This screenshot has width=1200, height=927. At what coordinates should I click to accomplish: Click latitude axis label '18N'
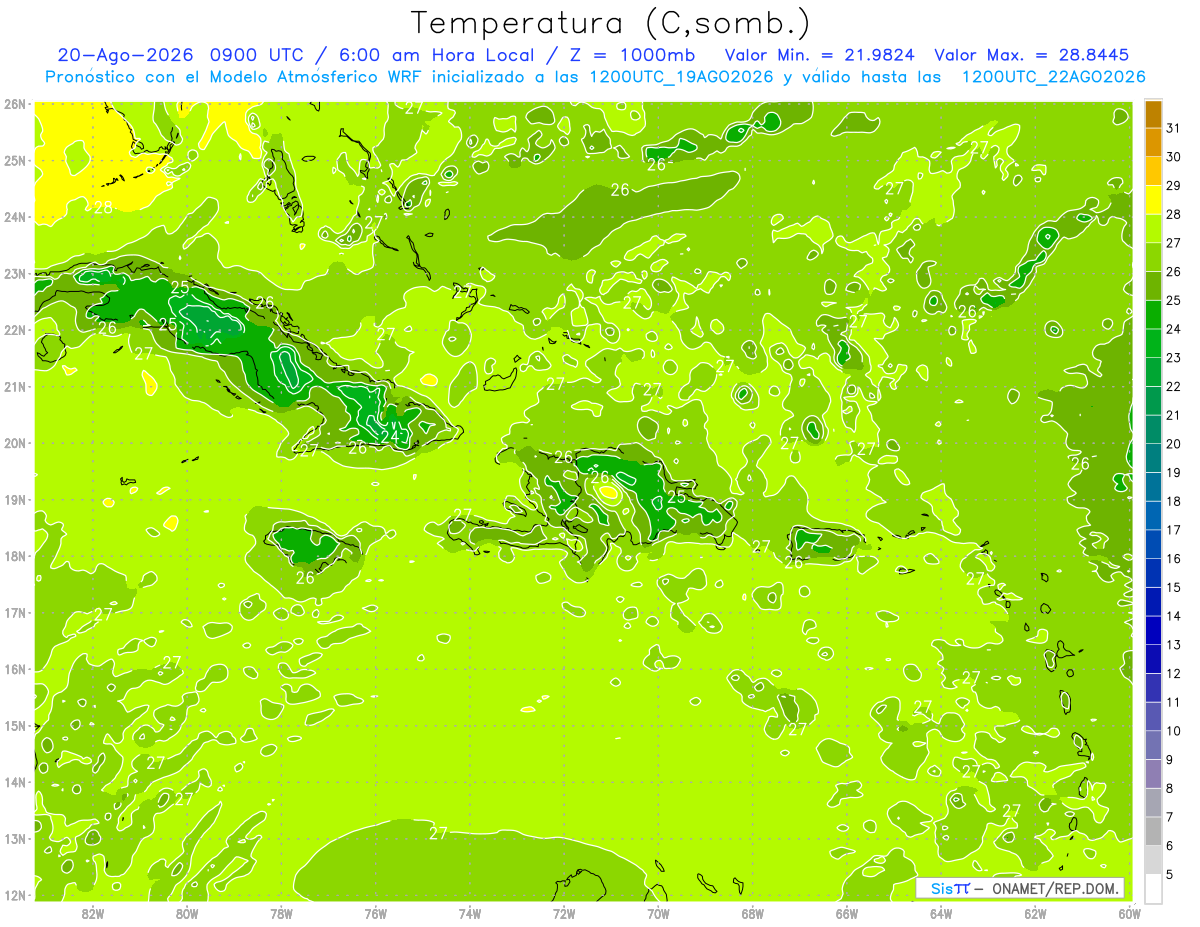(x=15, y=556)
